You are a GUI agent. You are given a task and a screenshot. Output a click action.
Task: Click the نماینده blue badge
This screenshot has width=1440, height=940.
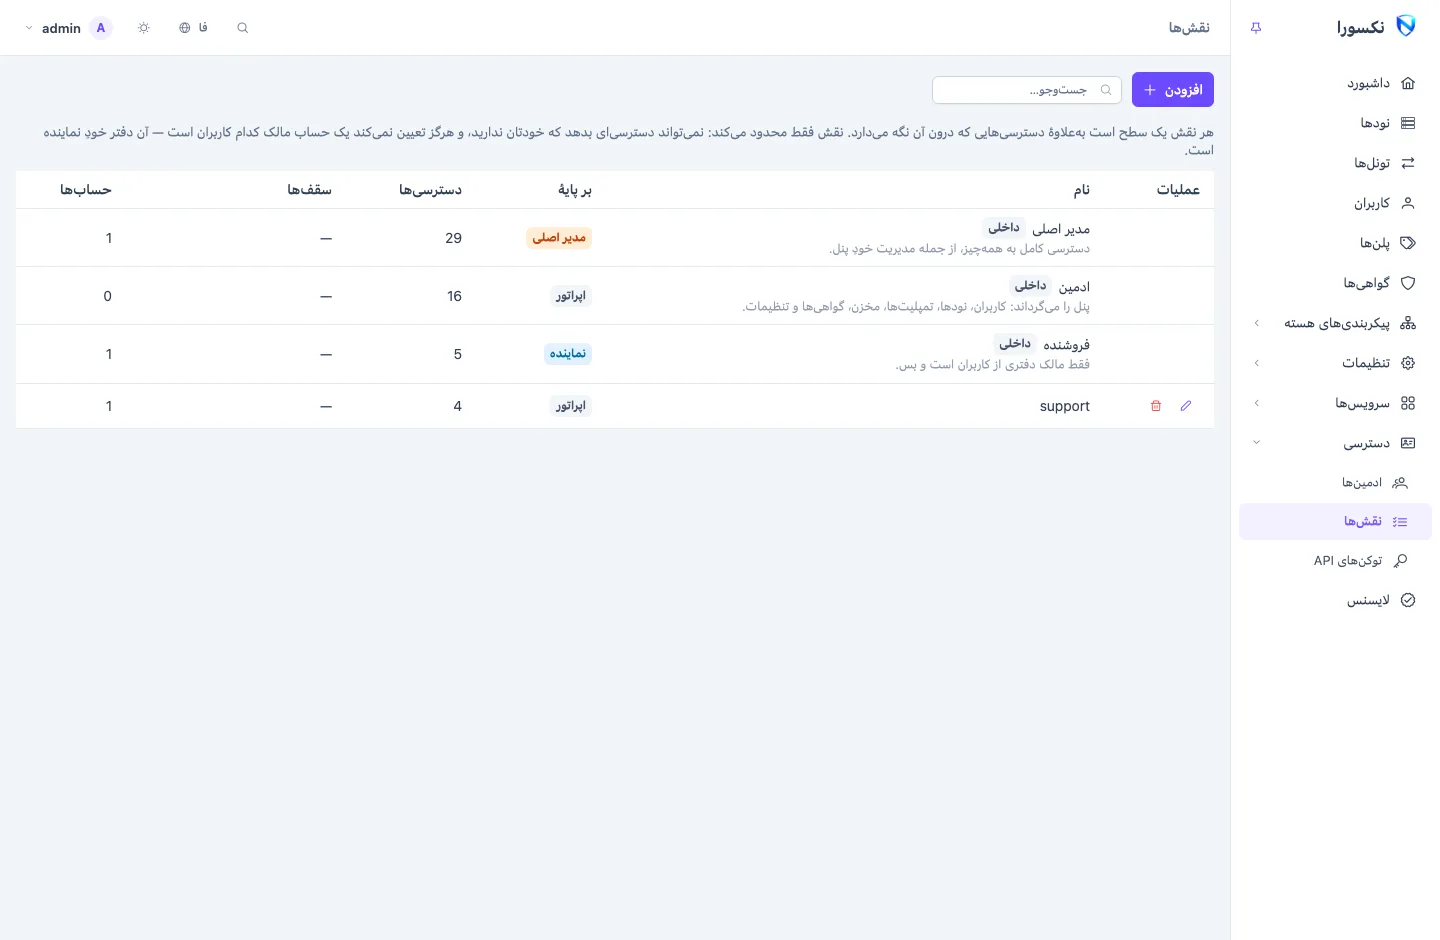click(568, 354)
